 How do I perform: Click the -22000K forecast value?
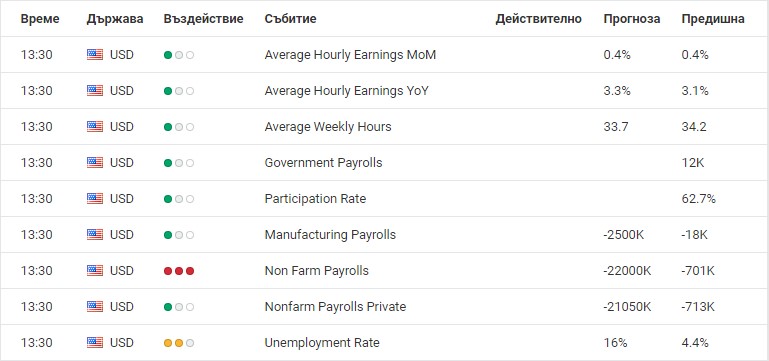[x=627, y=271]
